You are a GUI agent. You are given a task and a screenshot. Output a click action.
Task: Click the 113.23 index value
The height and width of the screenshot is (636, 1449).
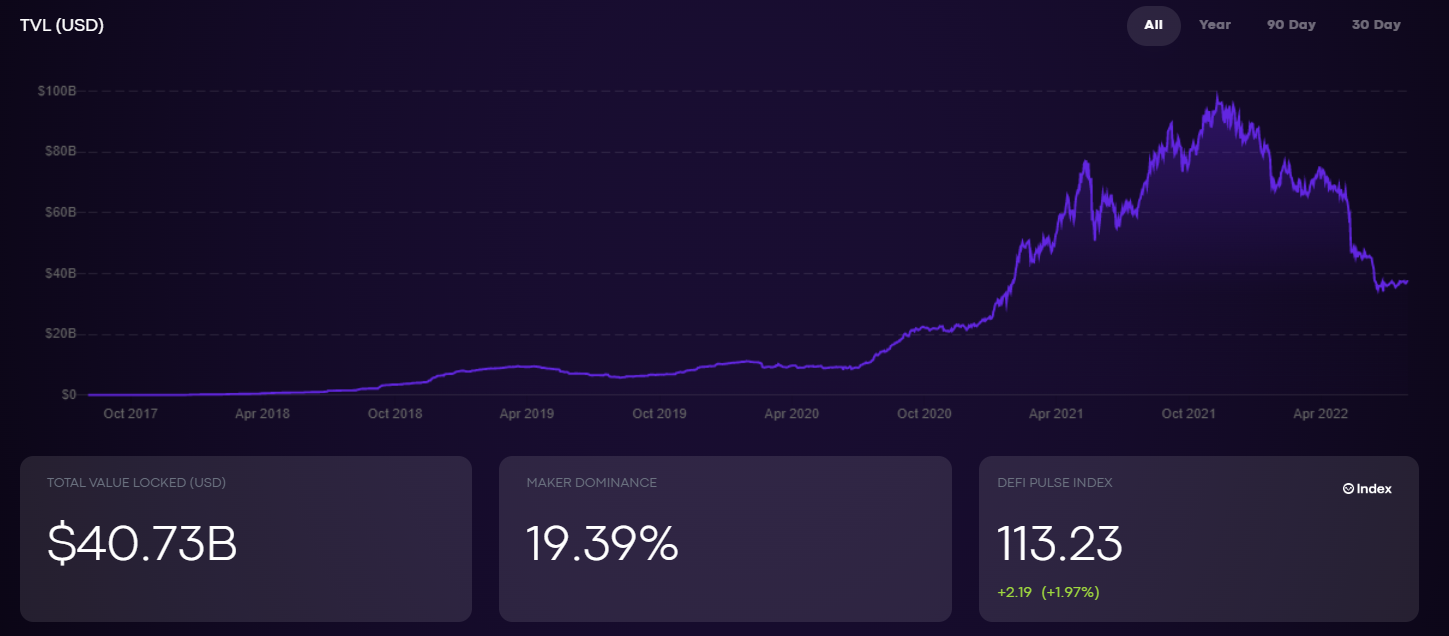1059,544
